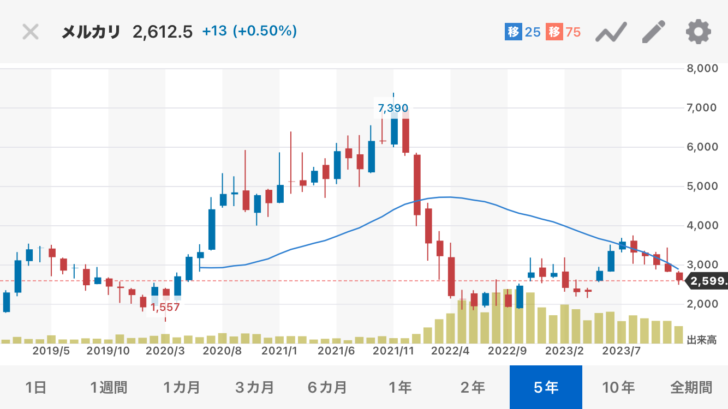Select the active 5年 tab

coord(546,387)
